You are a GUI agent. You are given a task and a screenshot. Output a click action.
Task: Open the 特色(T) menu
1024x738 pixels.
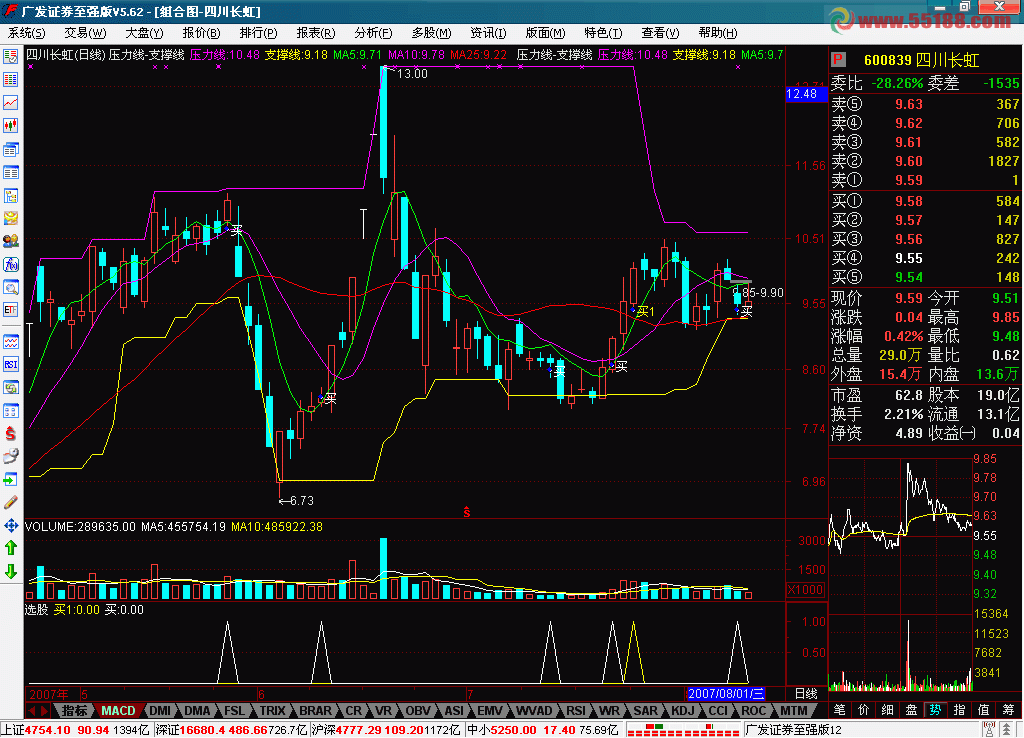click(603, 33)
